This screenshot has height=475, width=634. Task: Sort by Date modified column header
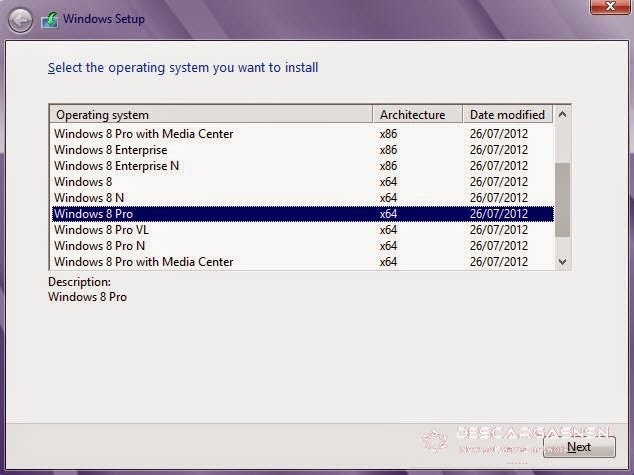point(507,115)
